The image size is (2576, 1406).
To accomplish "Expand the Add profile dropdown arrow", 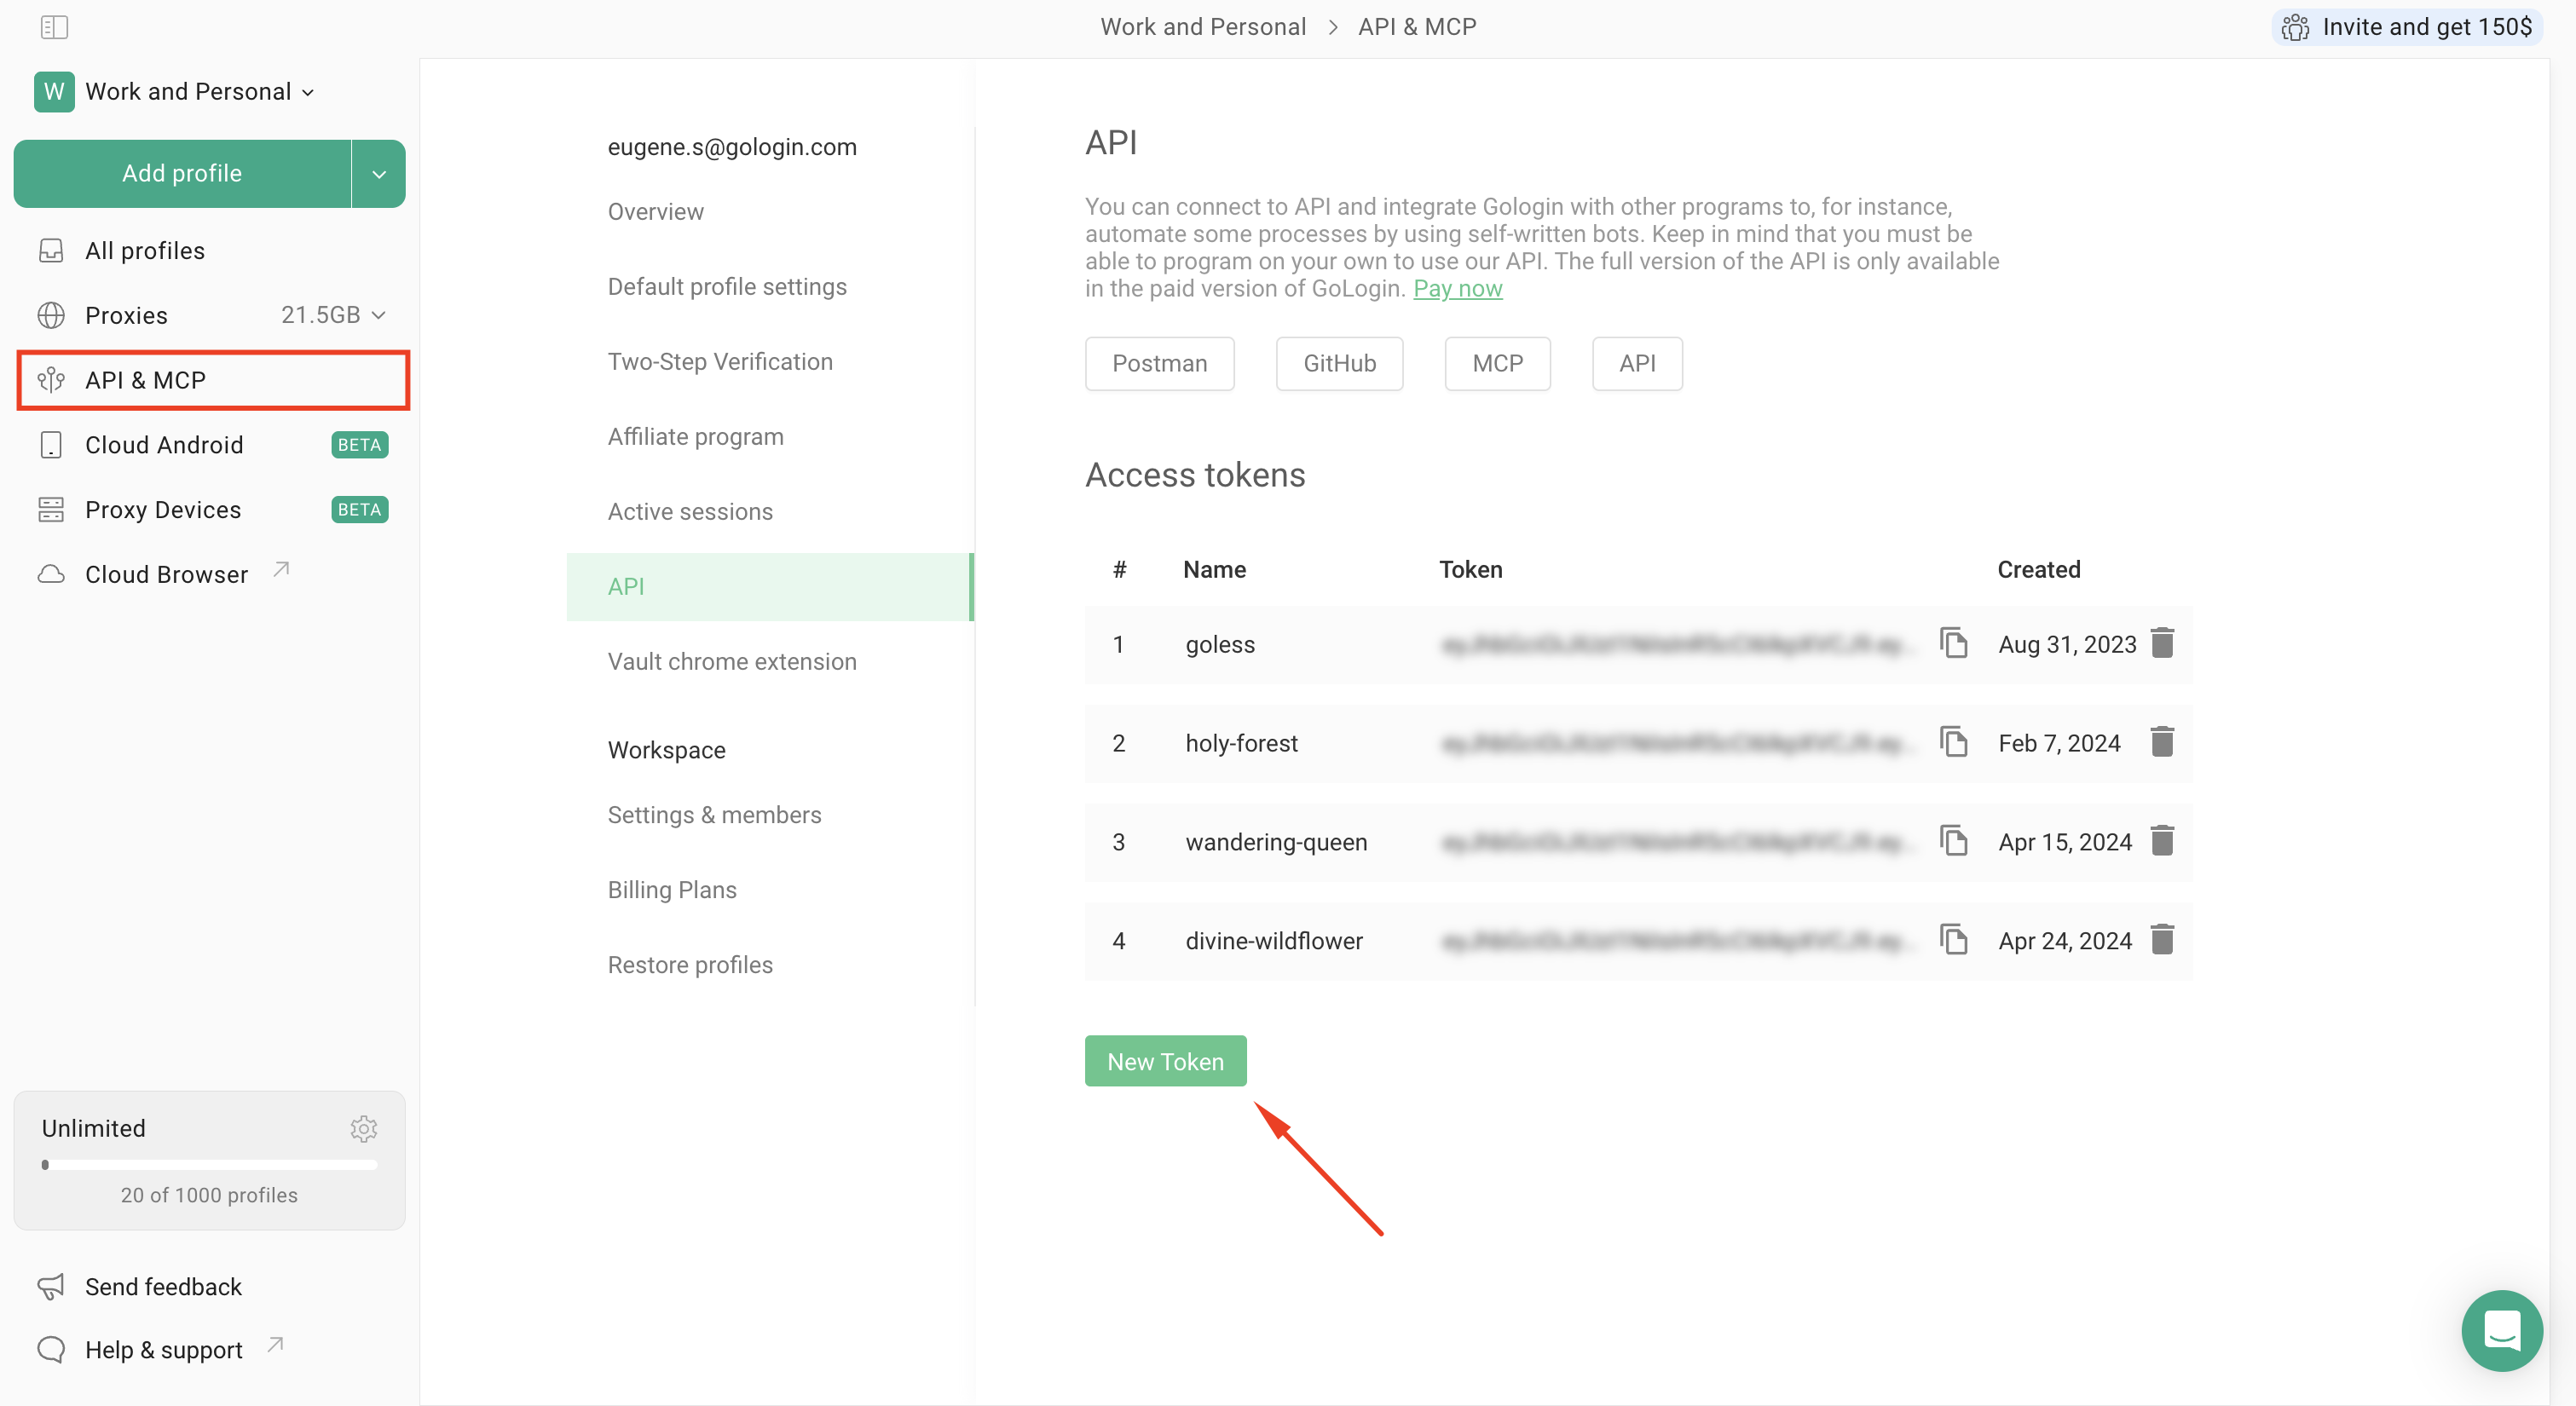I will [x=379, y=174].
